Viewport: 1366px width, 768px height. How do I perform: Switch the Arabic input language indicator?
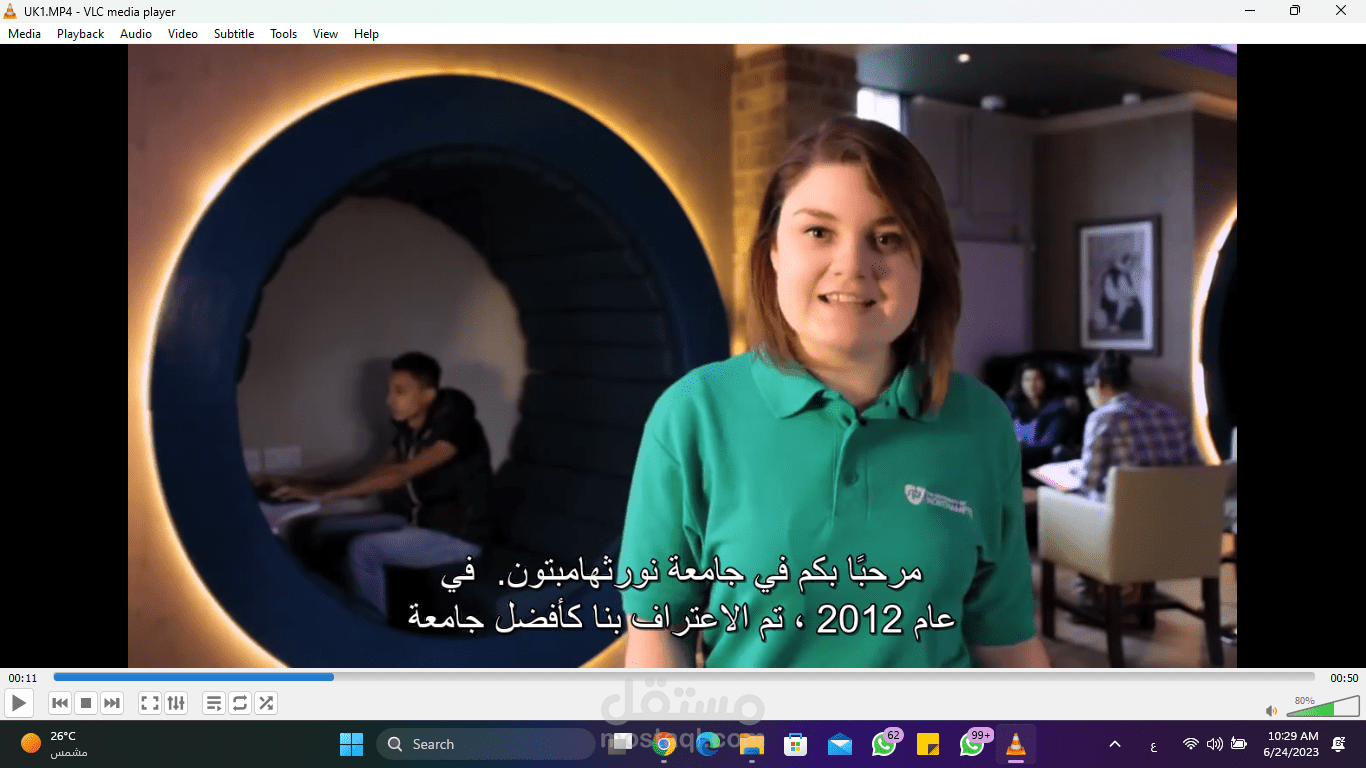tap(1153, 745)
